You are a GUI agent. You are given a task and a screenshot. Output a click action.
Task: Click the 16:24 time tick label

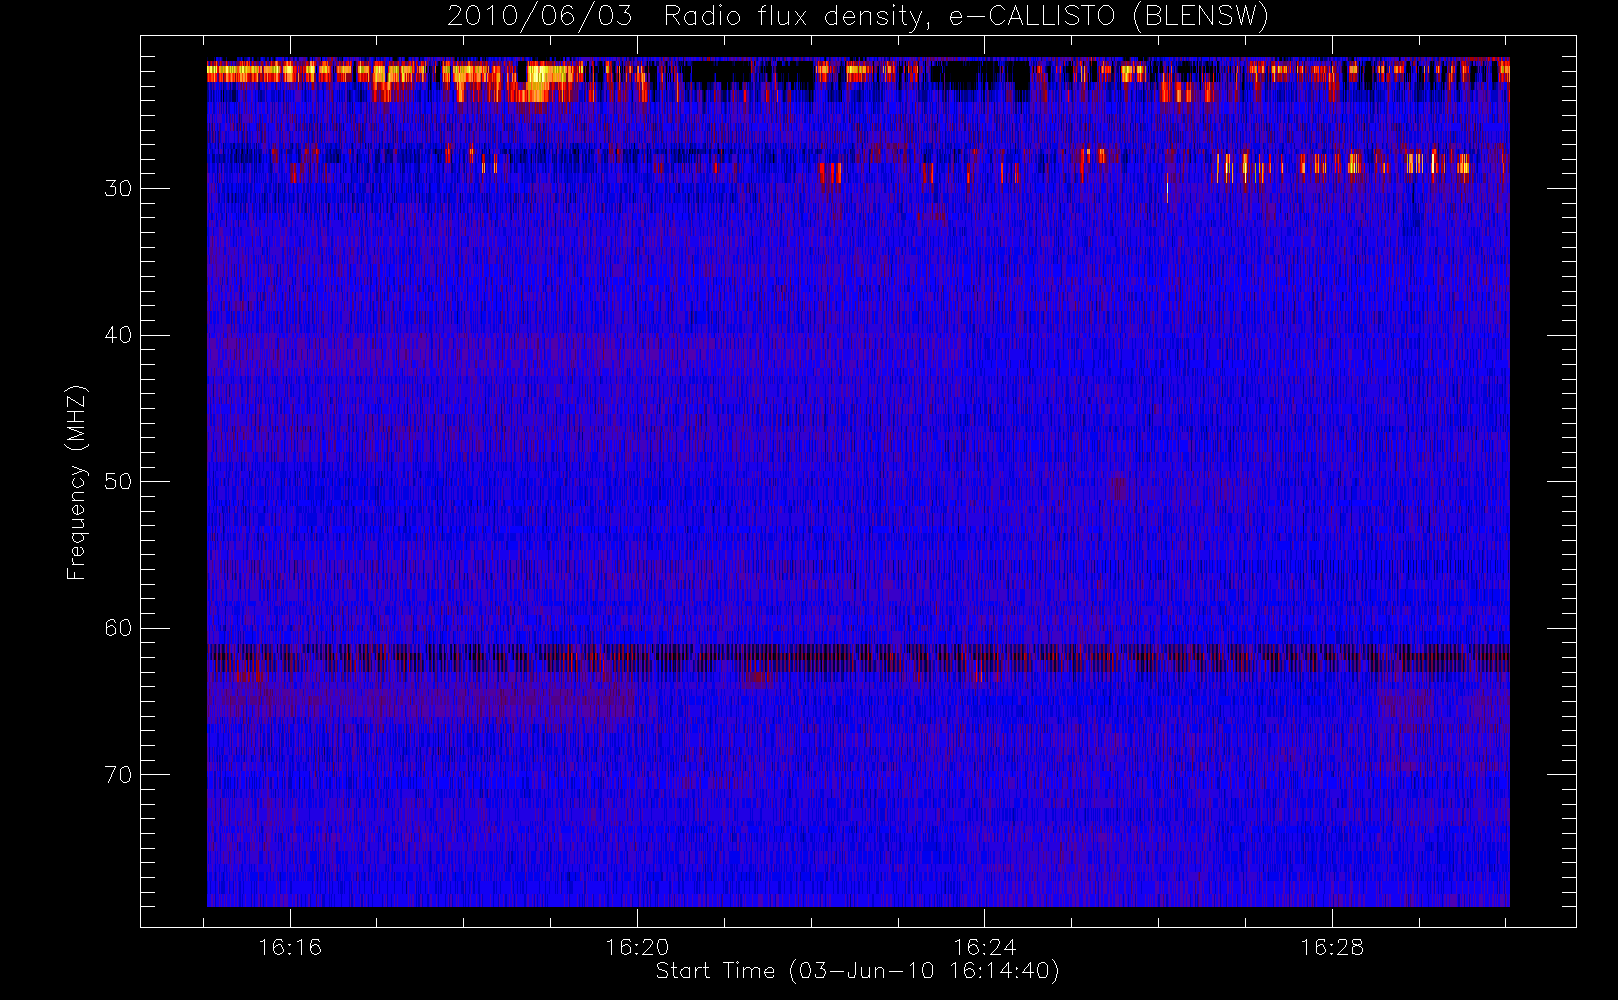pyautogui.click(x=984, y=947)
